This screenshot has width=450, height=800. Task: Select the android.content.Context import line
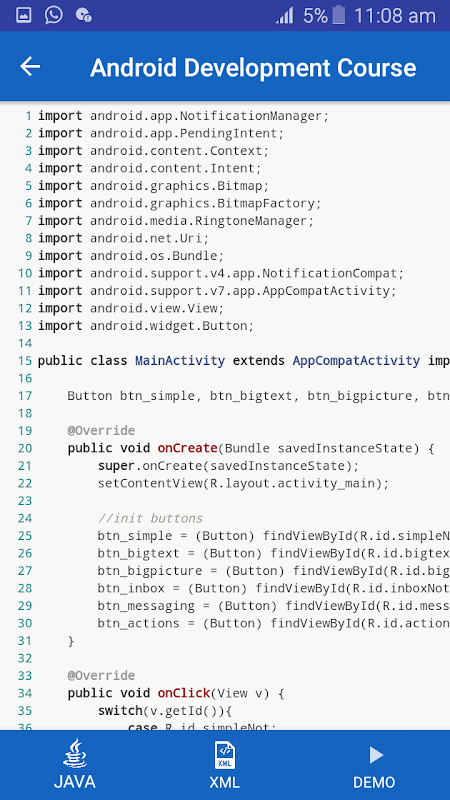pos(153,151)
